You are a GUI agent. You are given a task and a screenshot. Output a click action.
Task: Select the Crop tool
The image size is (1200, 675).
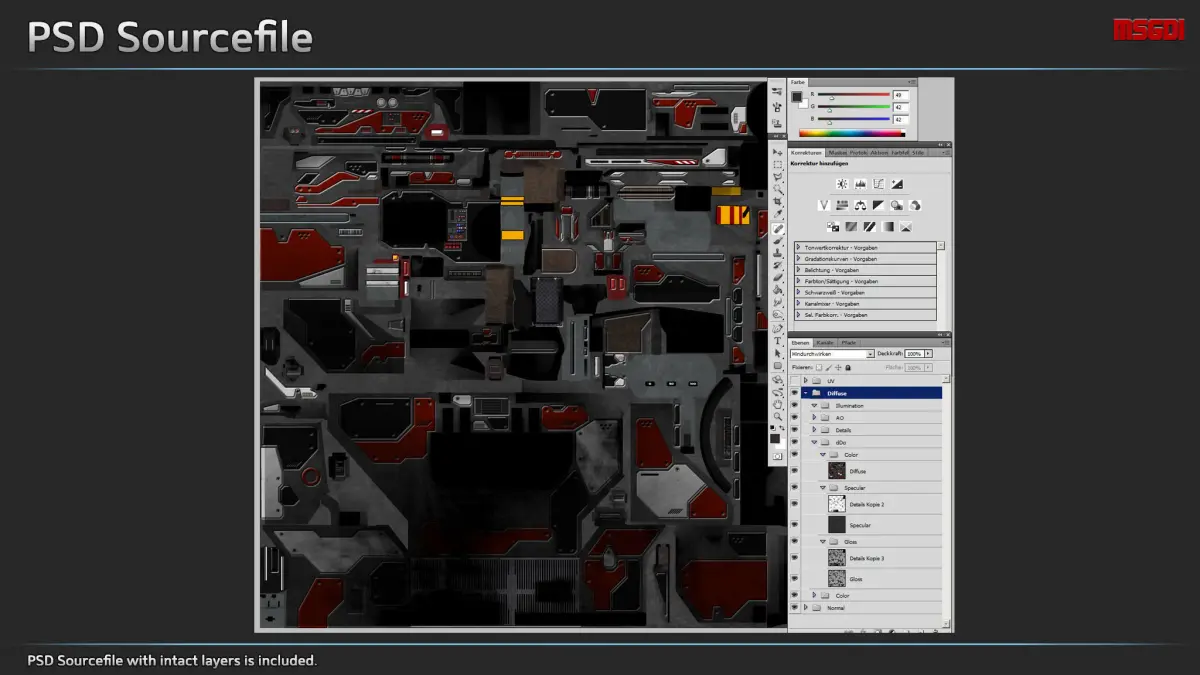777,201
